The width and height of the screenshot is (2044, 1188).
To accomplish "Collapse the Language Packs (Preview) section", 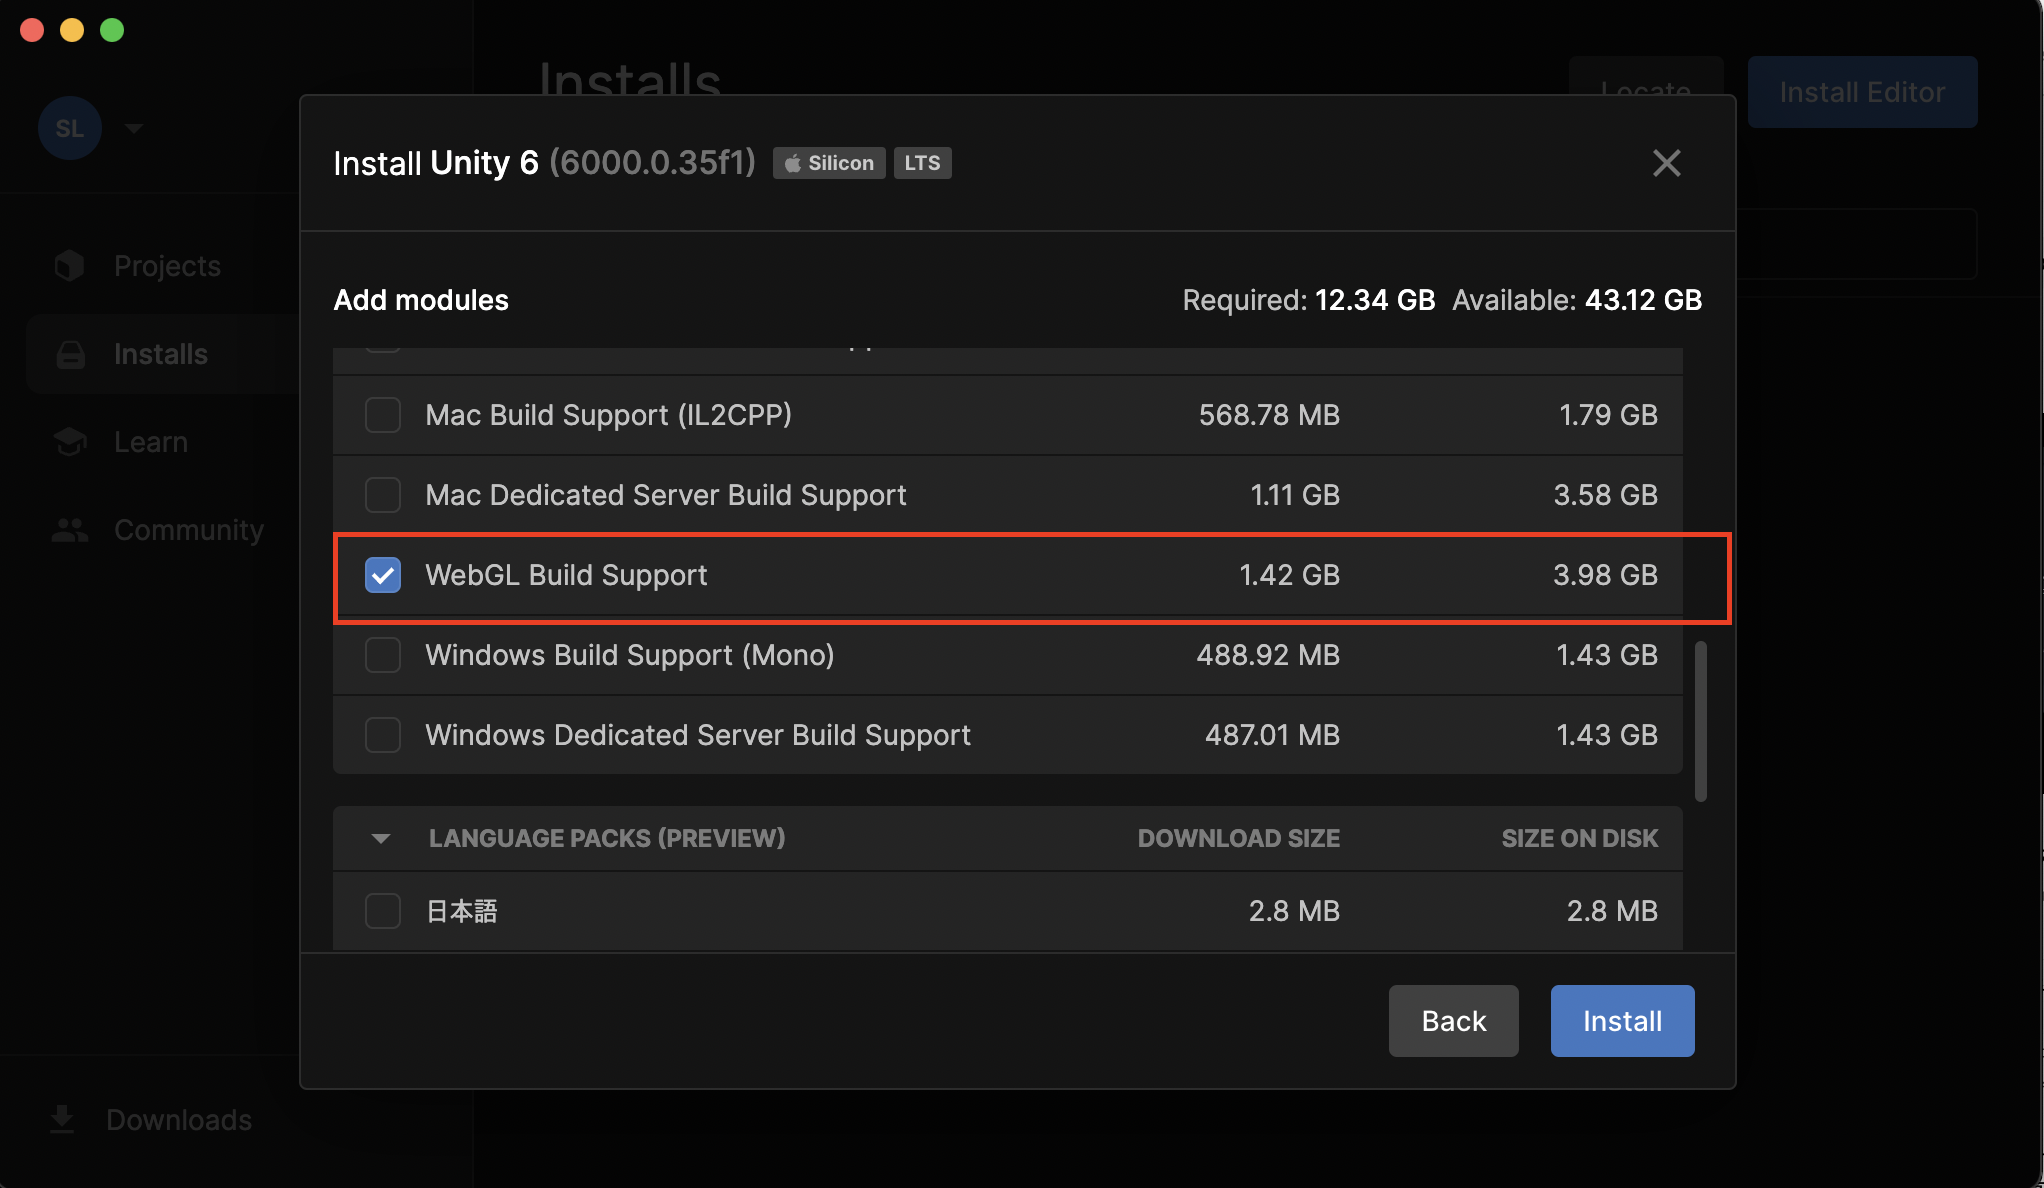I will (x=380, y=838).
